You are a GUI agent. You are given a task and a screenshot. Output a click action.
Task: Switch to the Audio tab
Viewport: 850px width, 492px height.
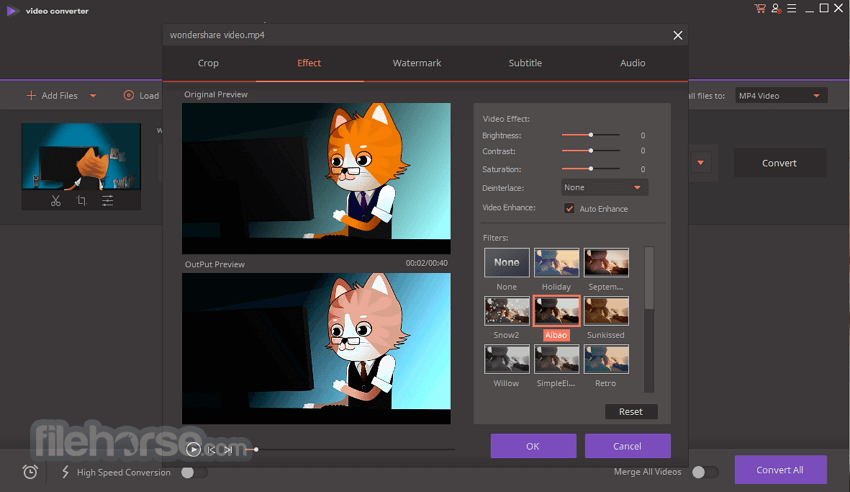(633, 63)
